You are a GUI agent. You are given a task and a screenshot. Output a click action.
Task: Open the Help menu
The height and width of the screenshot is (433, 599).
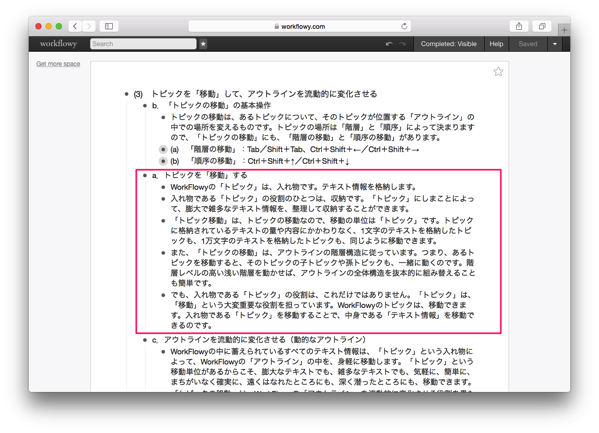(496, 44)
